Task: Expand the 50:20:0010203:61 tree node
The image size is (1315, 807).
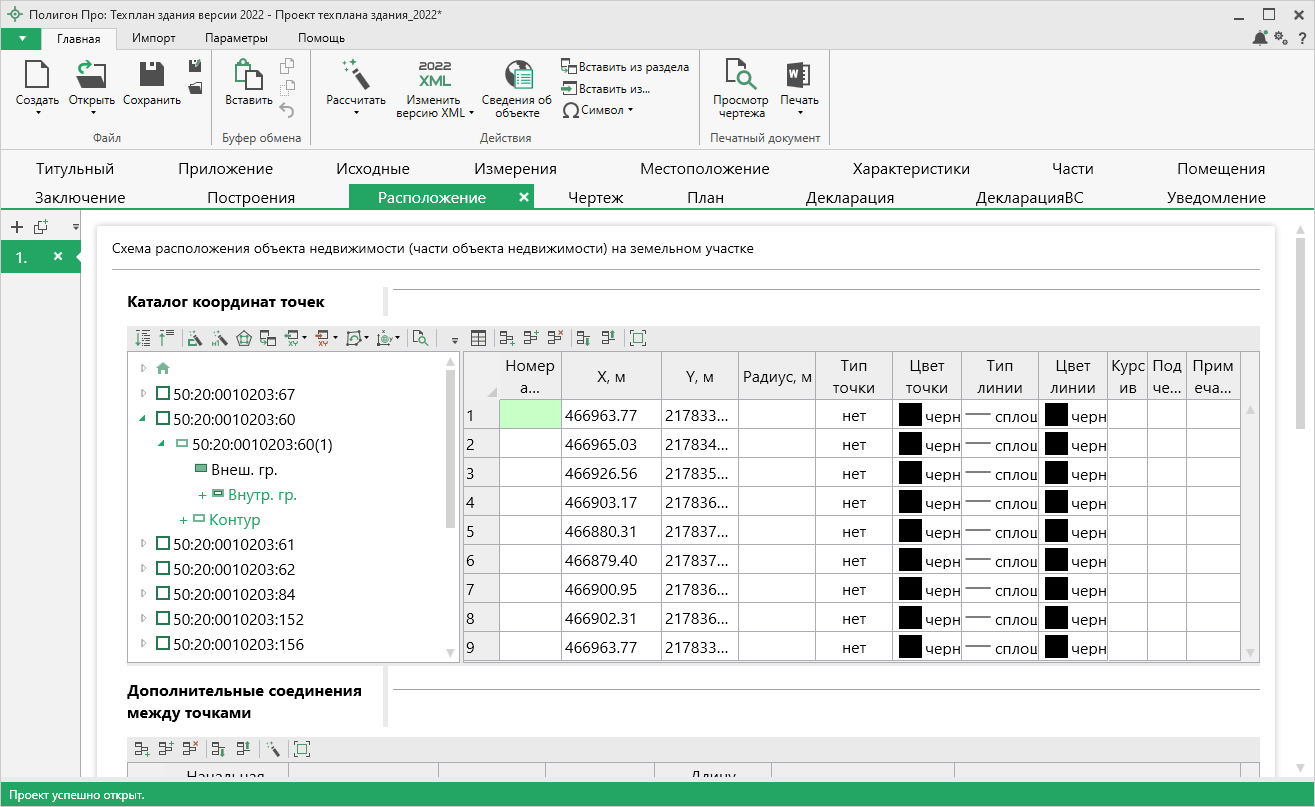Action: (143, 544)
